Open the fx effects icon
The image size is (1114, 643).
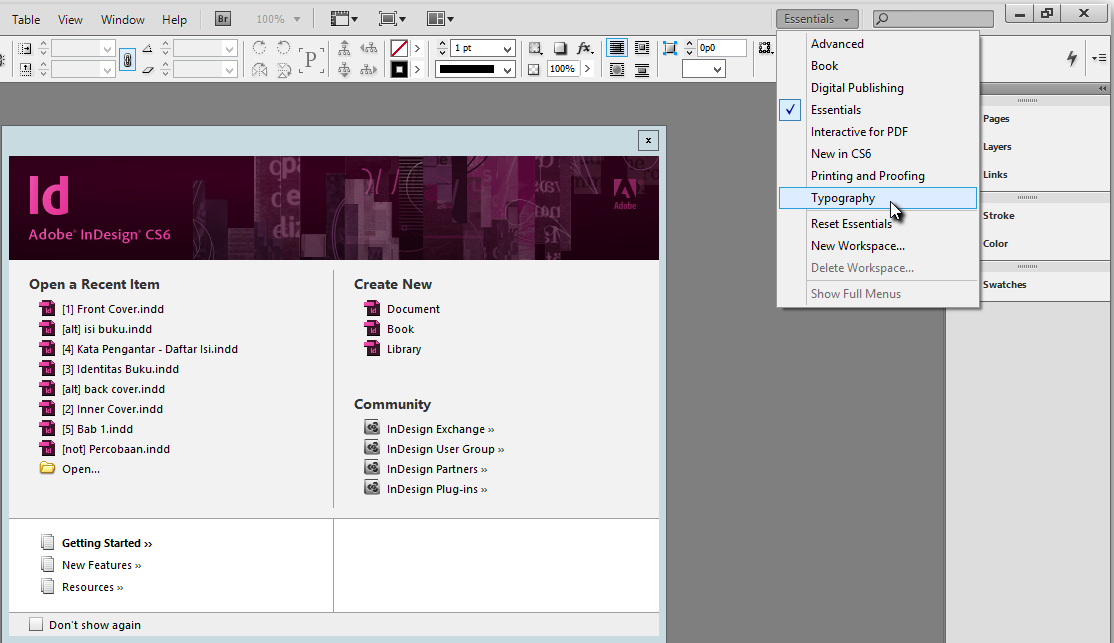tap(583, 47)
